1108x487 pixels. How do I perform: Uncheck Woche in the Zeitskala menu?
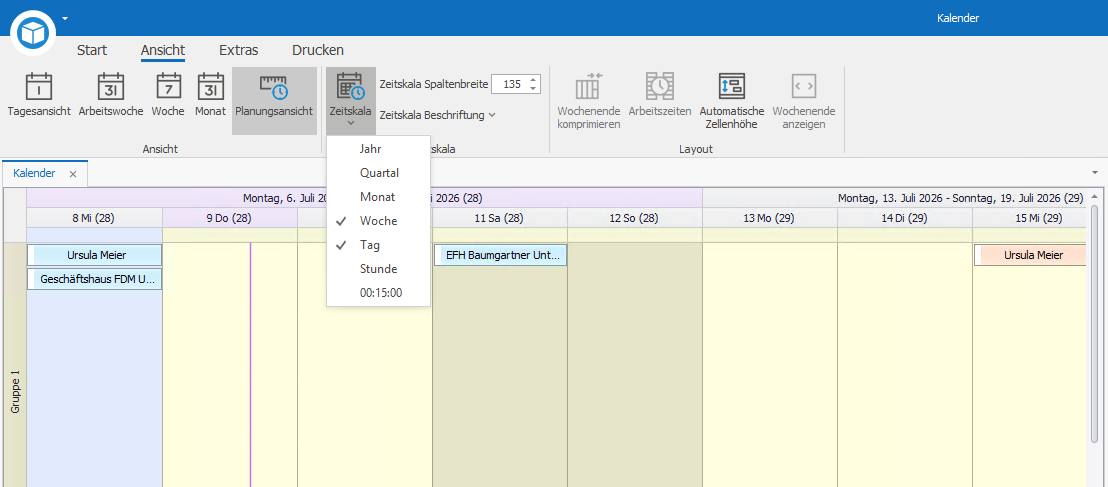[378, 221]
